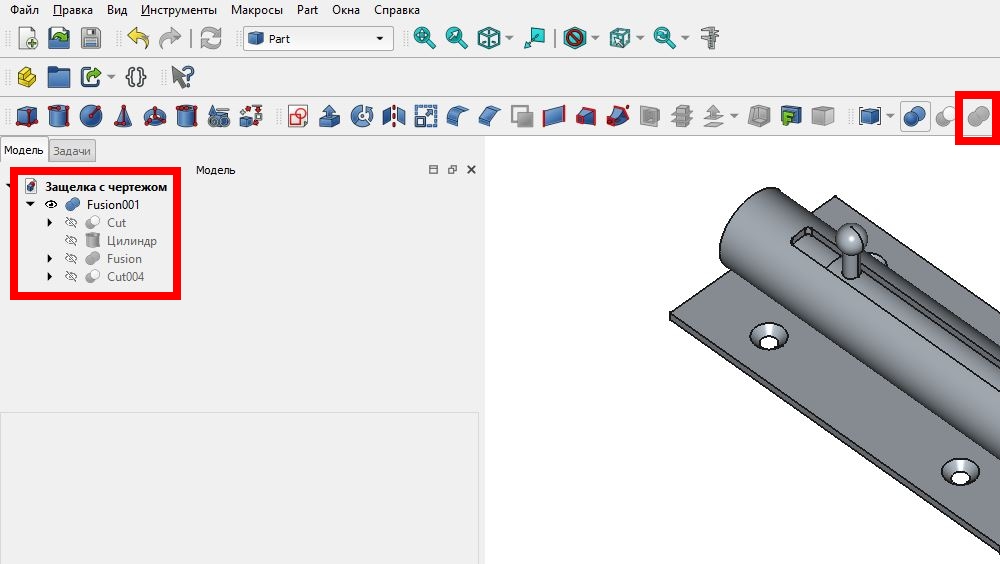
Task: Show the Cut004 object via eye icon
Action: click(x=71, y=276)
